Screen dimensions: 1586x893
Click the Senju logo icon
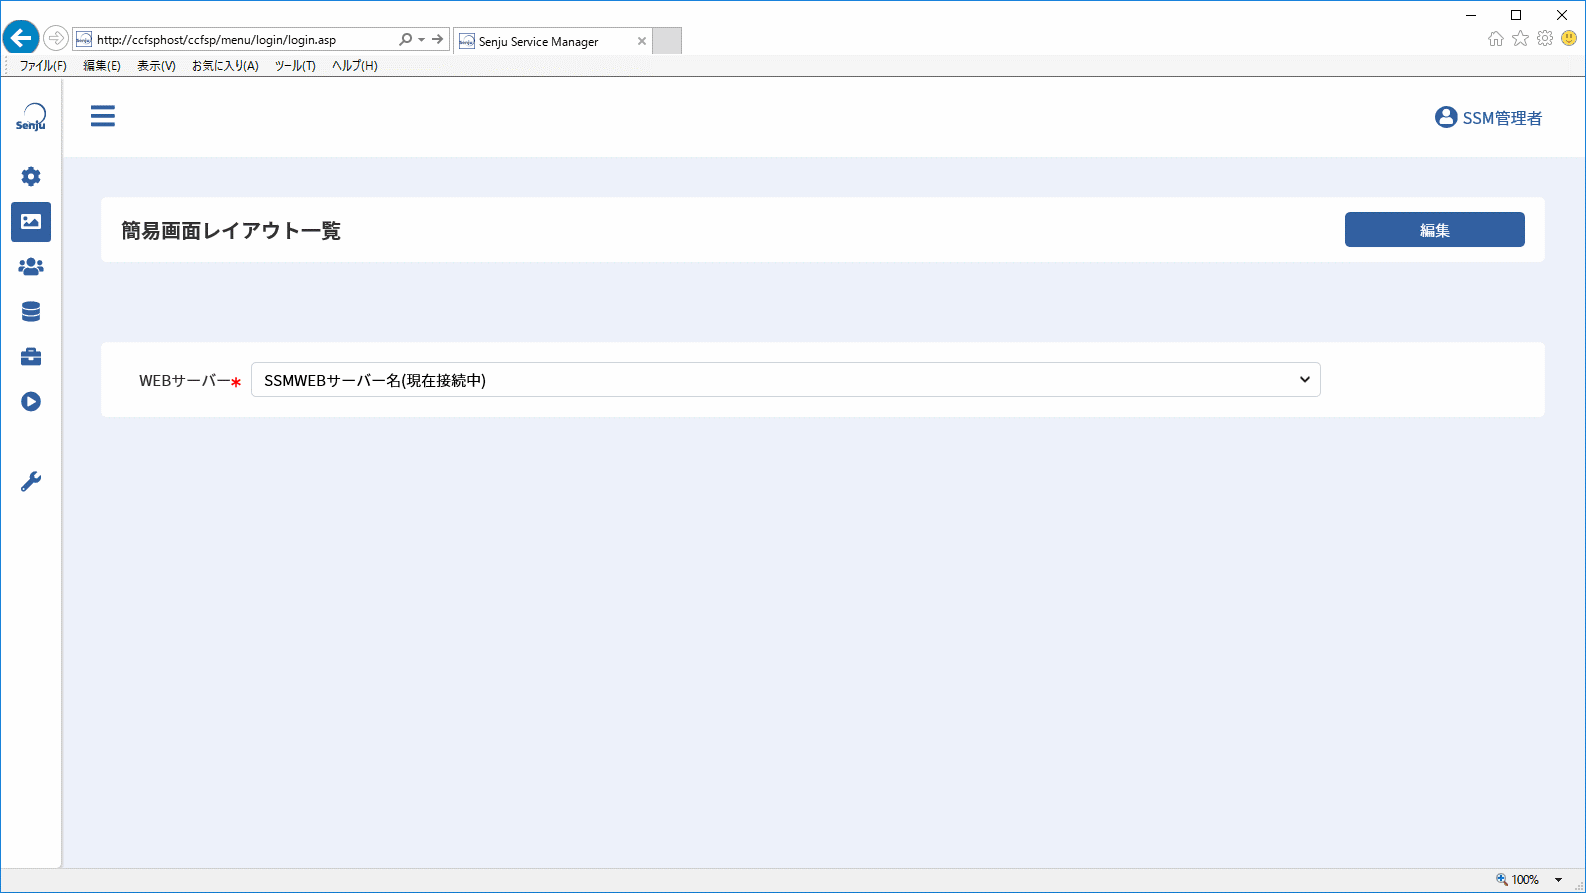pos(31,117)
